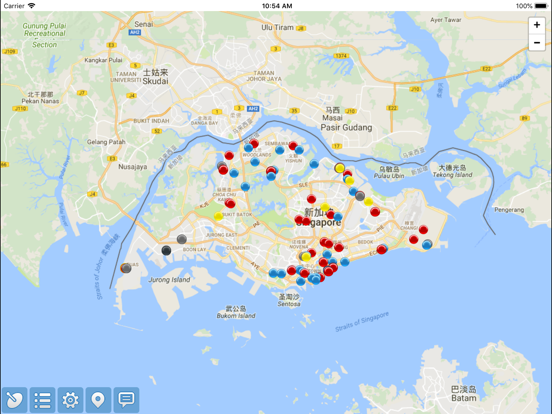Select the black pin west of Boon Lay
The image size is (552, 414).
(x=166, y=250)
